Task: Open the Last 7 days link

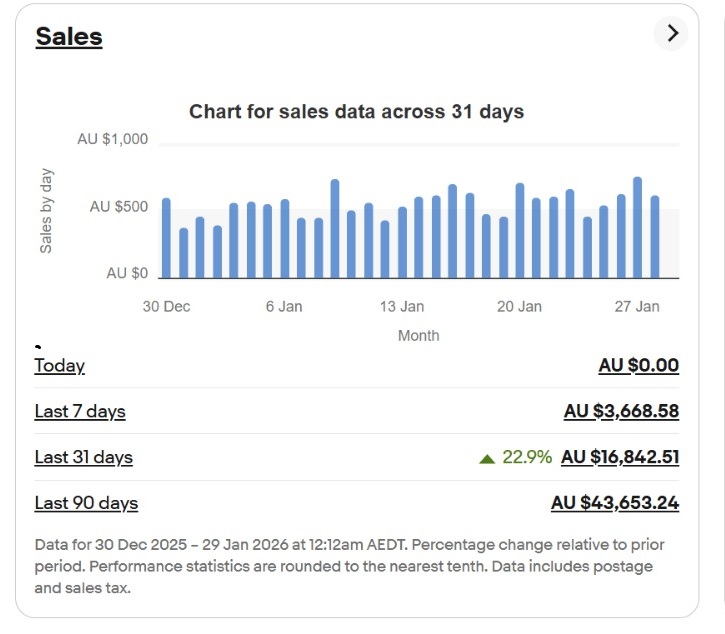Action: pyautogui.click(x=80, y=412)
